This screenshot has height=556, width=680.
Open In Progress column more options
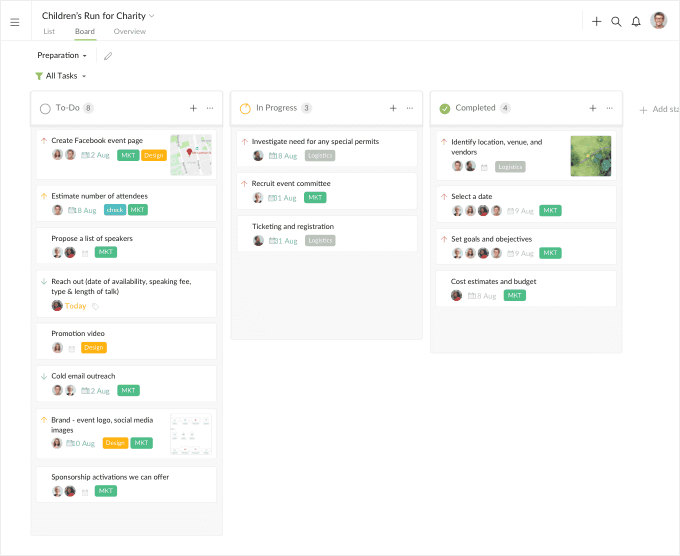click(410, 108)
